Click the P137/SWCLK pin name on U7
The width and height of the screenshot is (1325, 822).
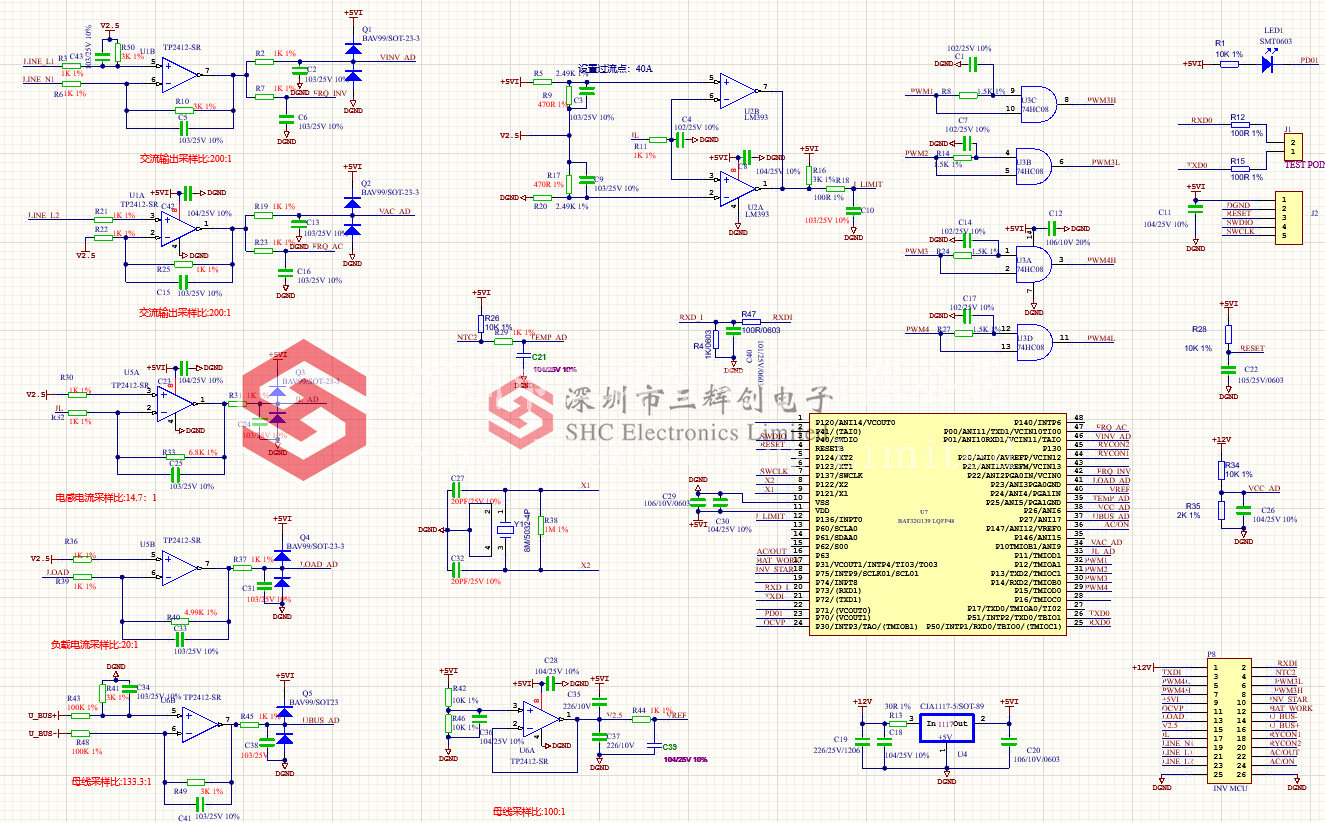coord(838,475)
